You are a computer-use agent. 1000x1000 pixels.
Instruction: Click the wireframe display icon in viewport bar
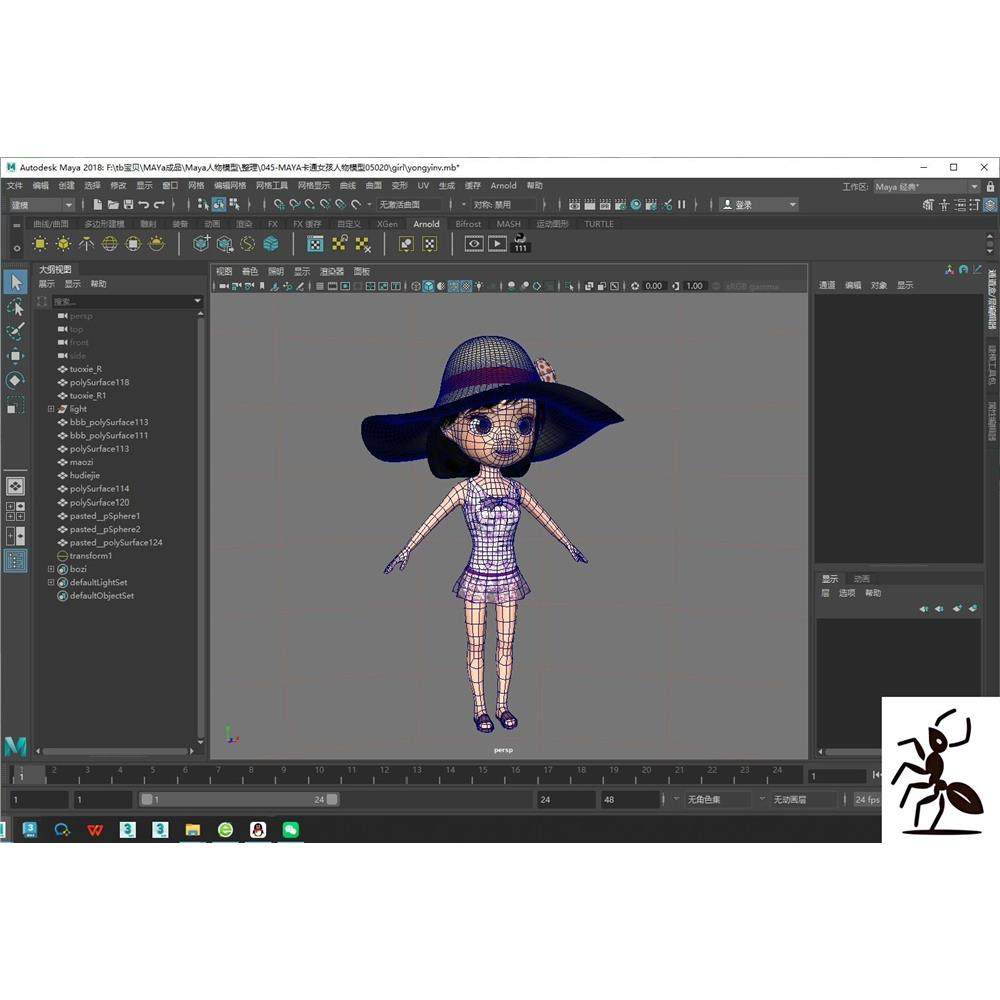coord(415,287)
